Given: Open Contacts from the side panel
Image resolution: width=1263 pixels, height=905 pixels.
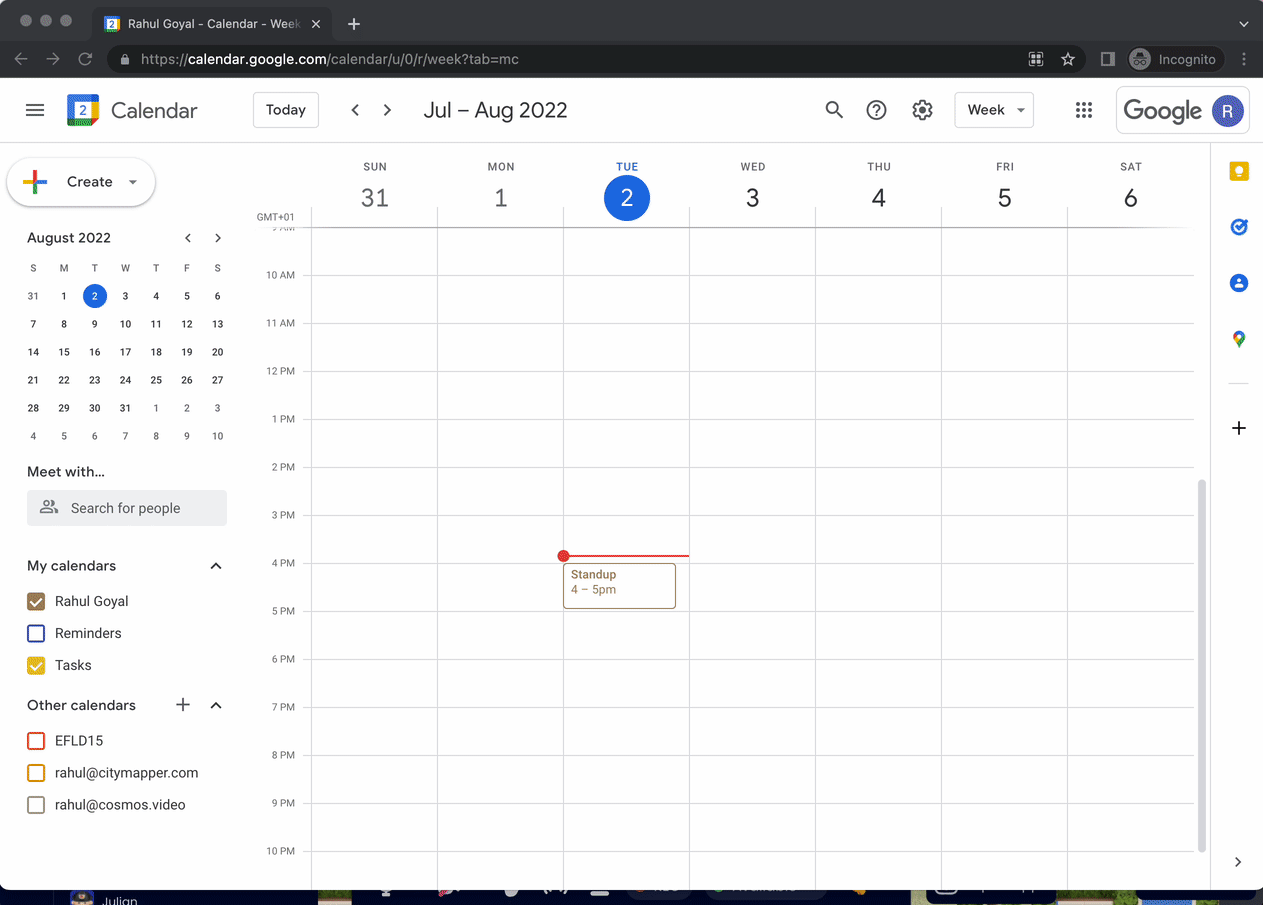Looking at the screenshot, I should click(x=1239, y=283).
